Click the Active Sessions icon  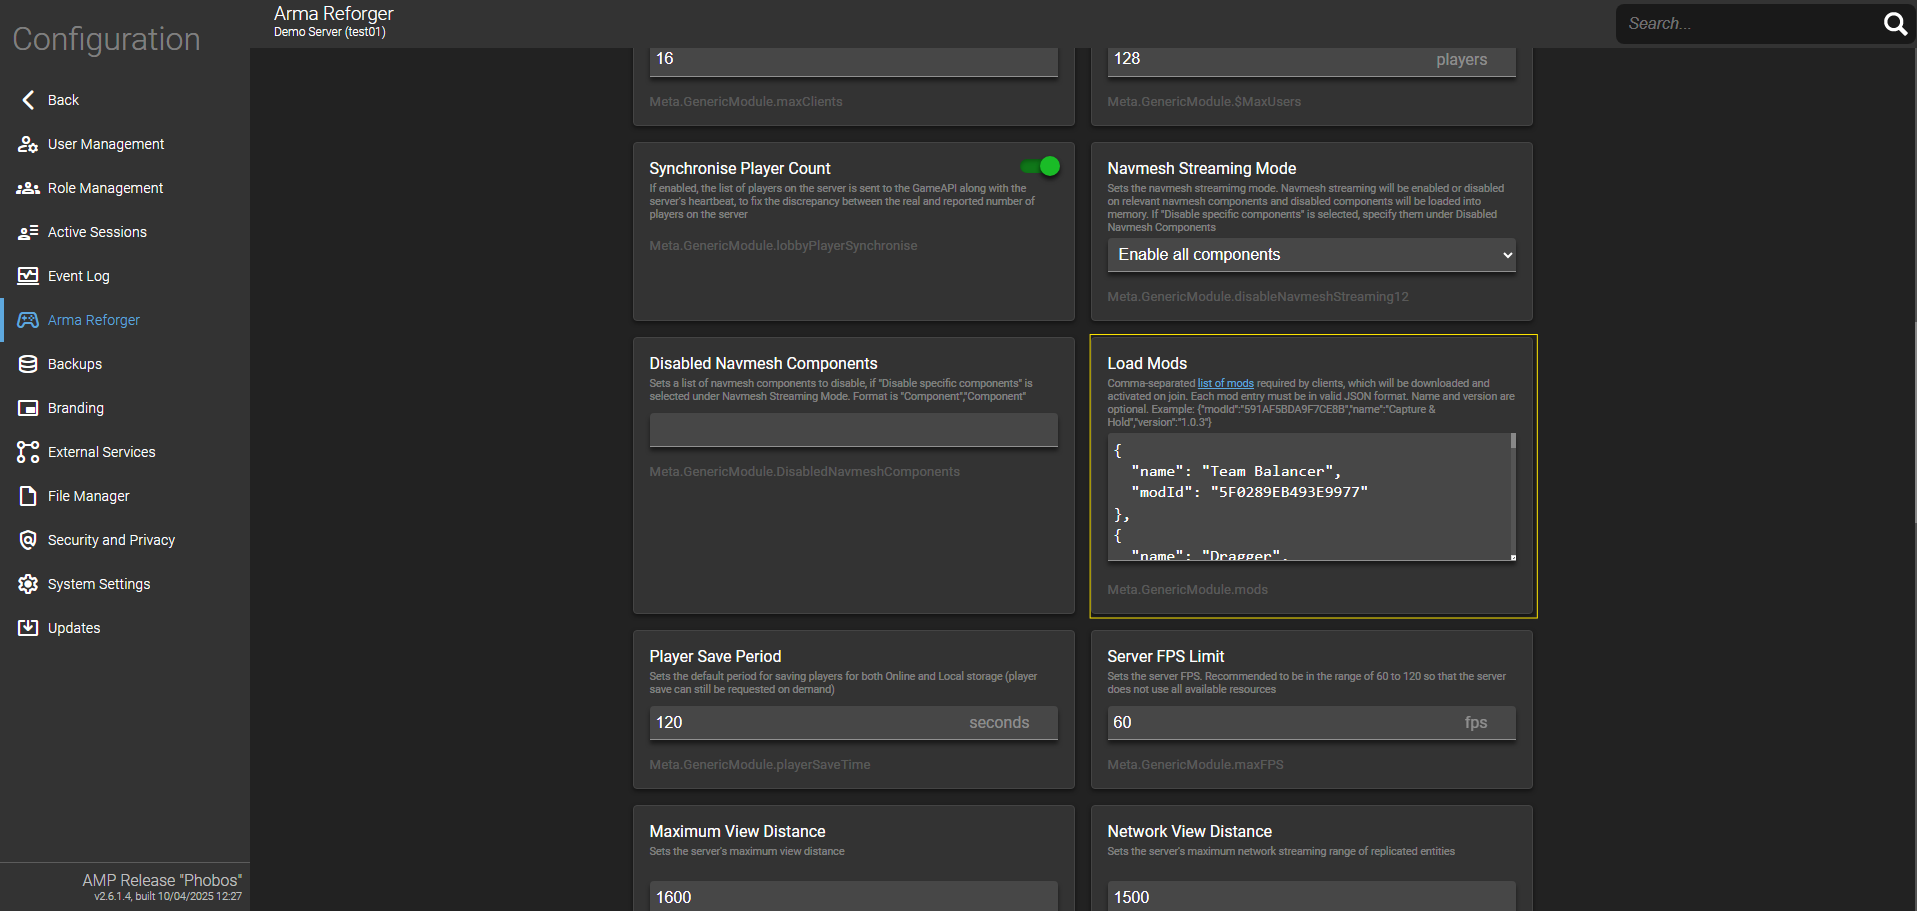tap(28, 232)
